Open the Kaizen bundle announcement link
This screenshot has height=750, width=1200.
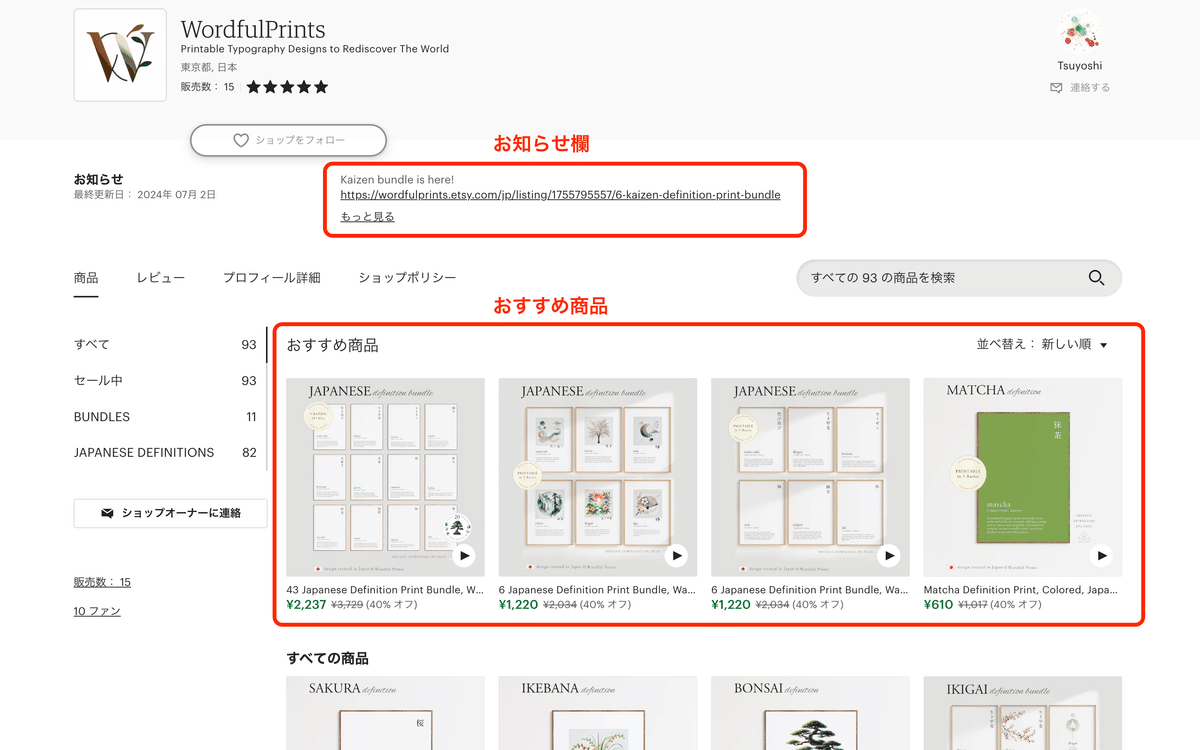point(560,195)
